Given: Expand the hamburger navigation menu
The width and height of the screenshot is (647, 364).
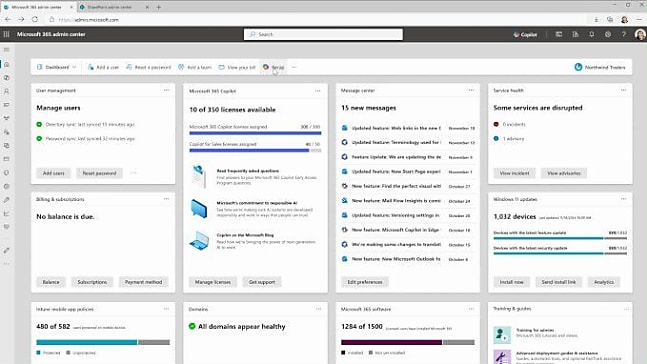Looking at the screenshot, I should pyautogui.click(x=7, y=50).
